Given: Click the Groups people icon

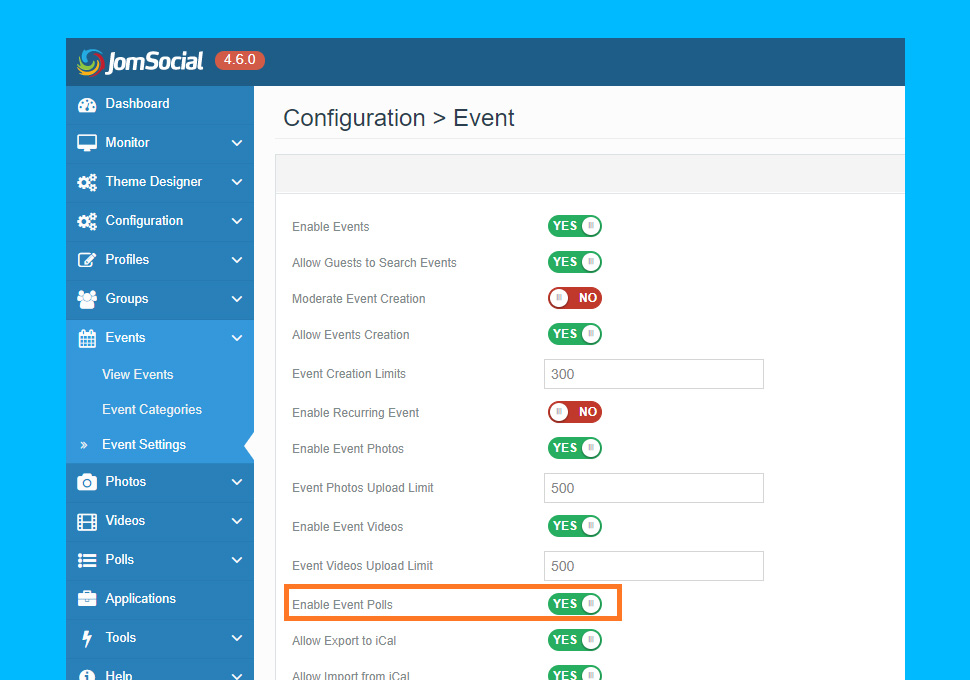Looking at the screenshot, I should click(87, 299).
